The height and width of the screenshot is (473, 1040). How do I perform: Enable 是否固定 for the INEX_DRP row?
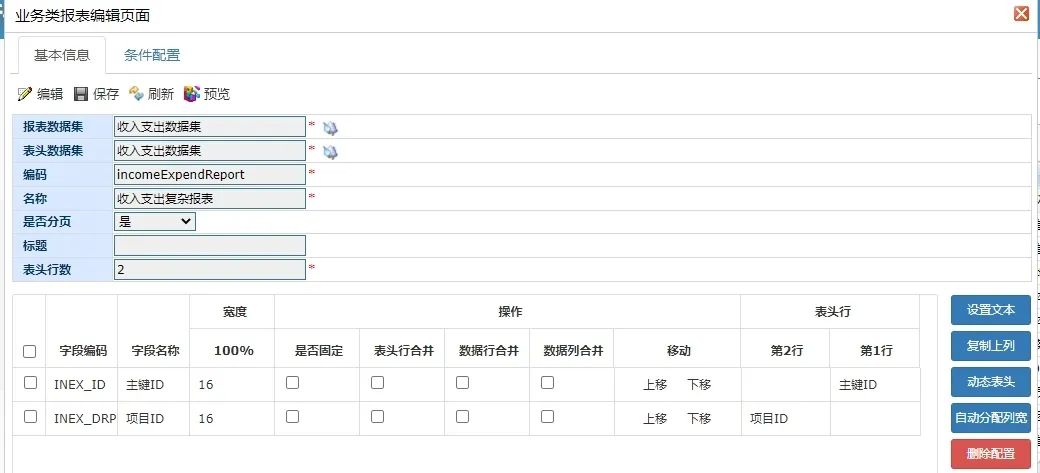coord(292,417)
